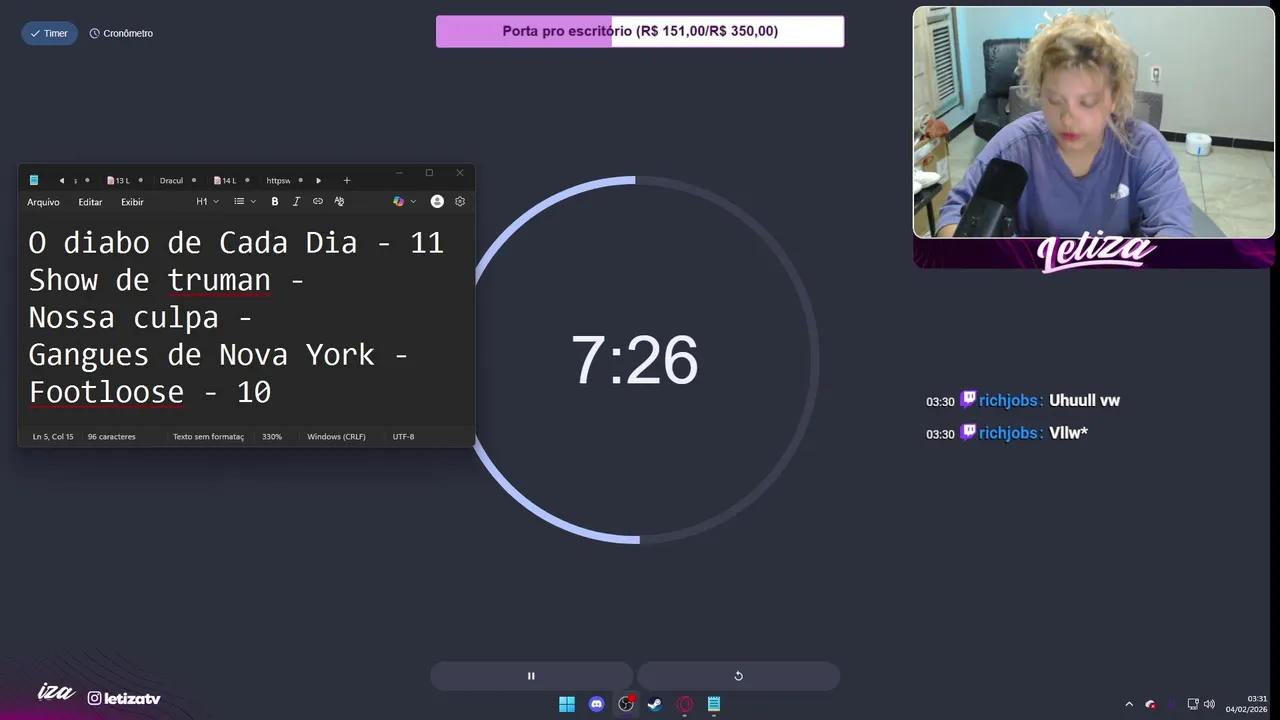
Task: Expand the H1 heading dropdown
Action: pos(207,202)
